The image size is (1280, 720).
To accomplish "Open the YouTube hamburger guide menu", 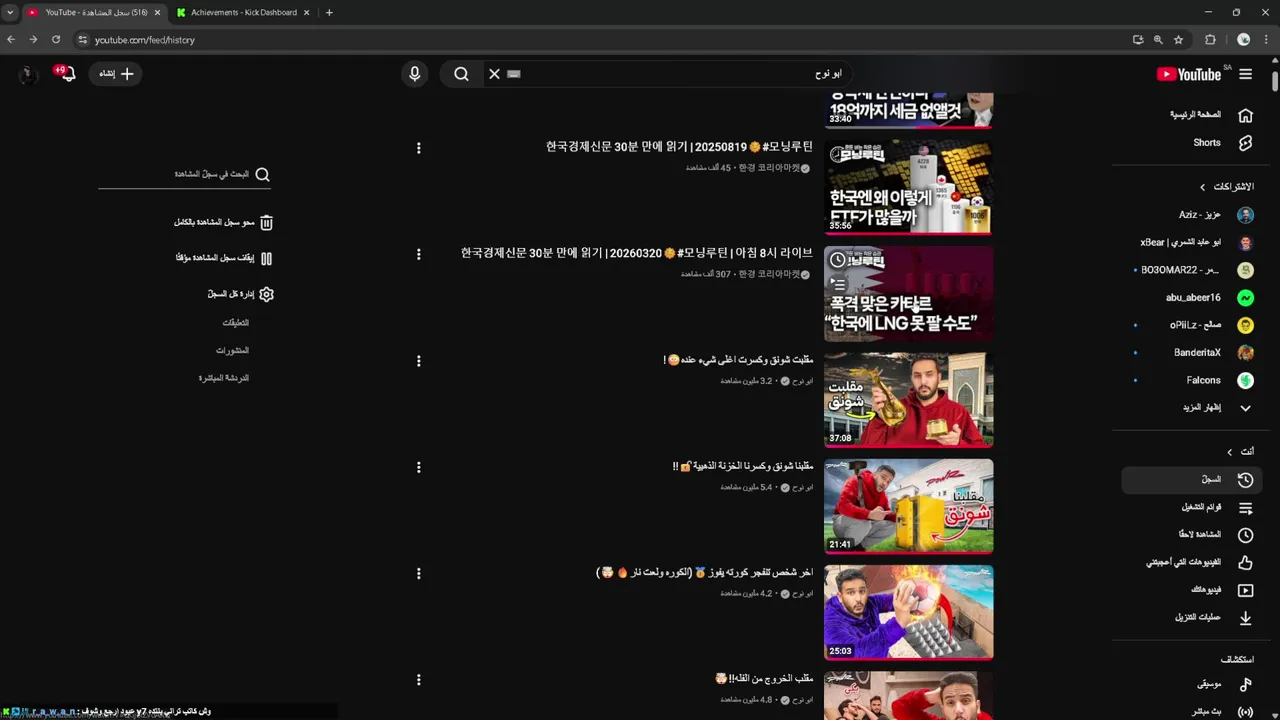I will pos(1245,74).
